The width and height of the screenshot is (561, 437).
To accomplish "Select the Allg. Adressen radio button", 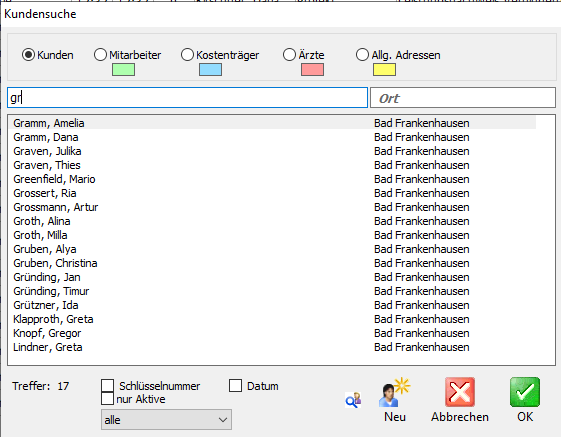I will click(x=362, y=55).
